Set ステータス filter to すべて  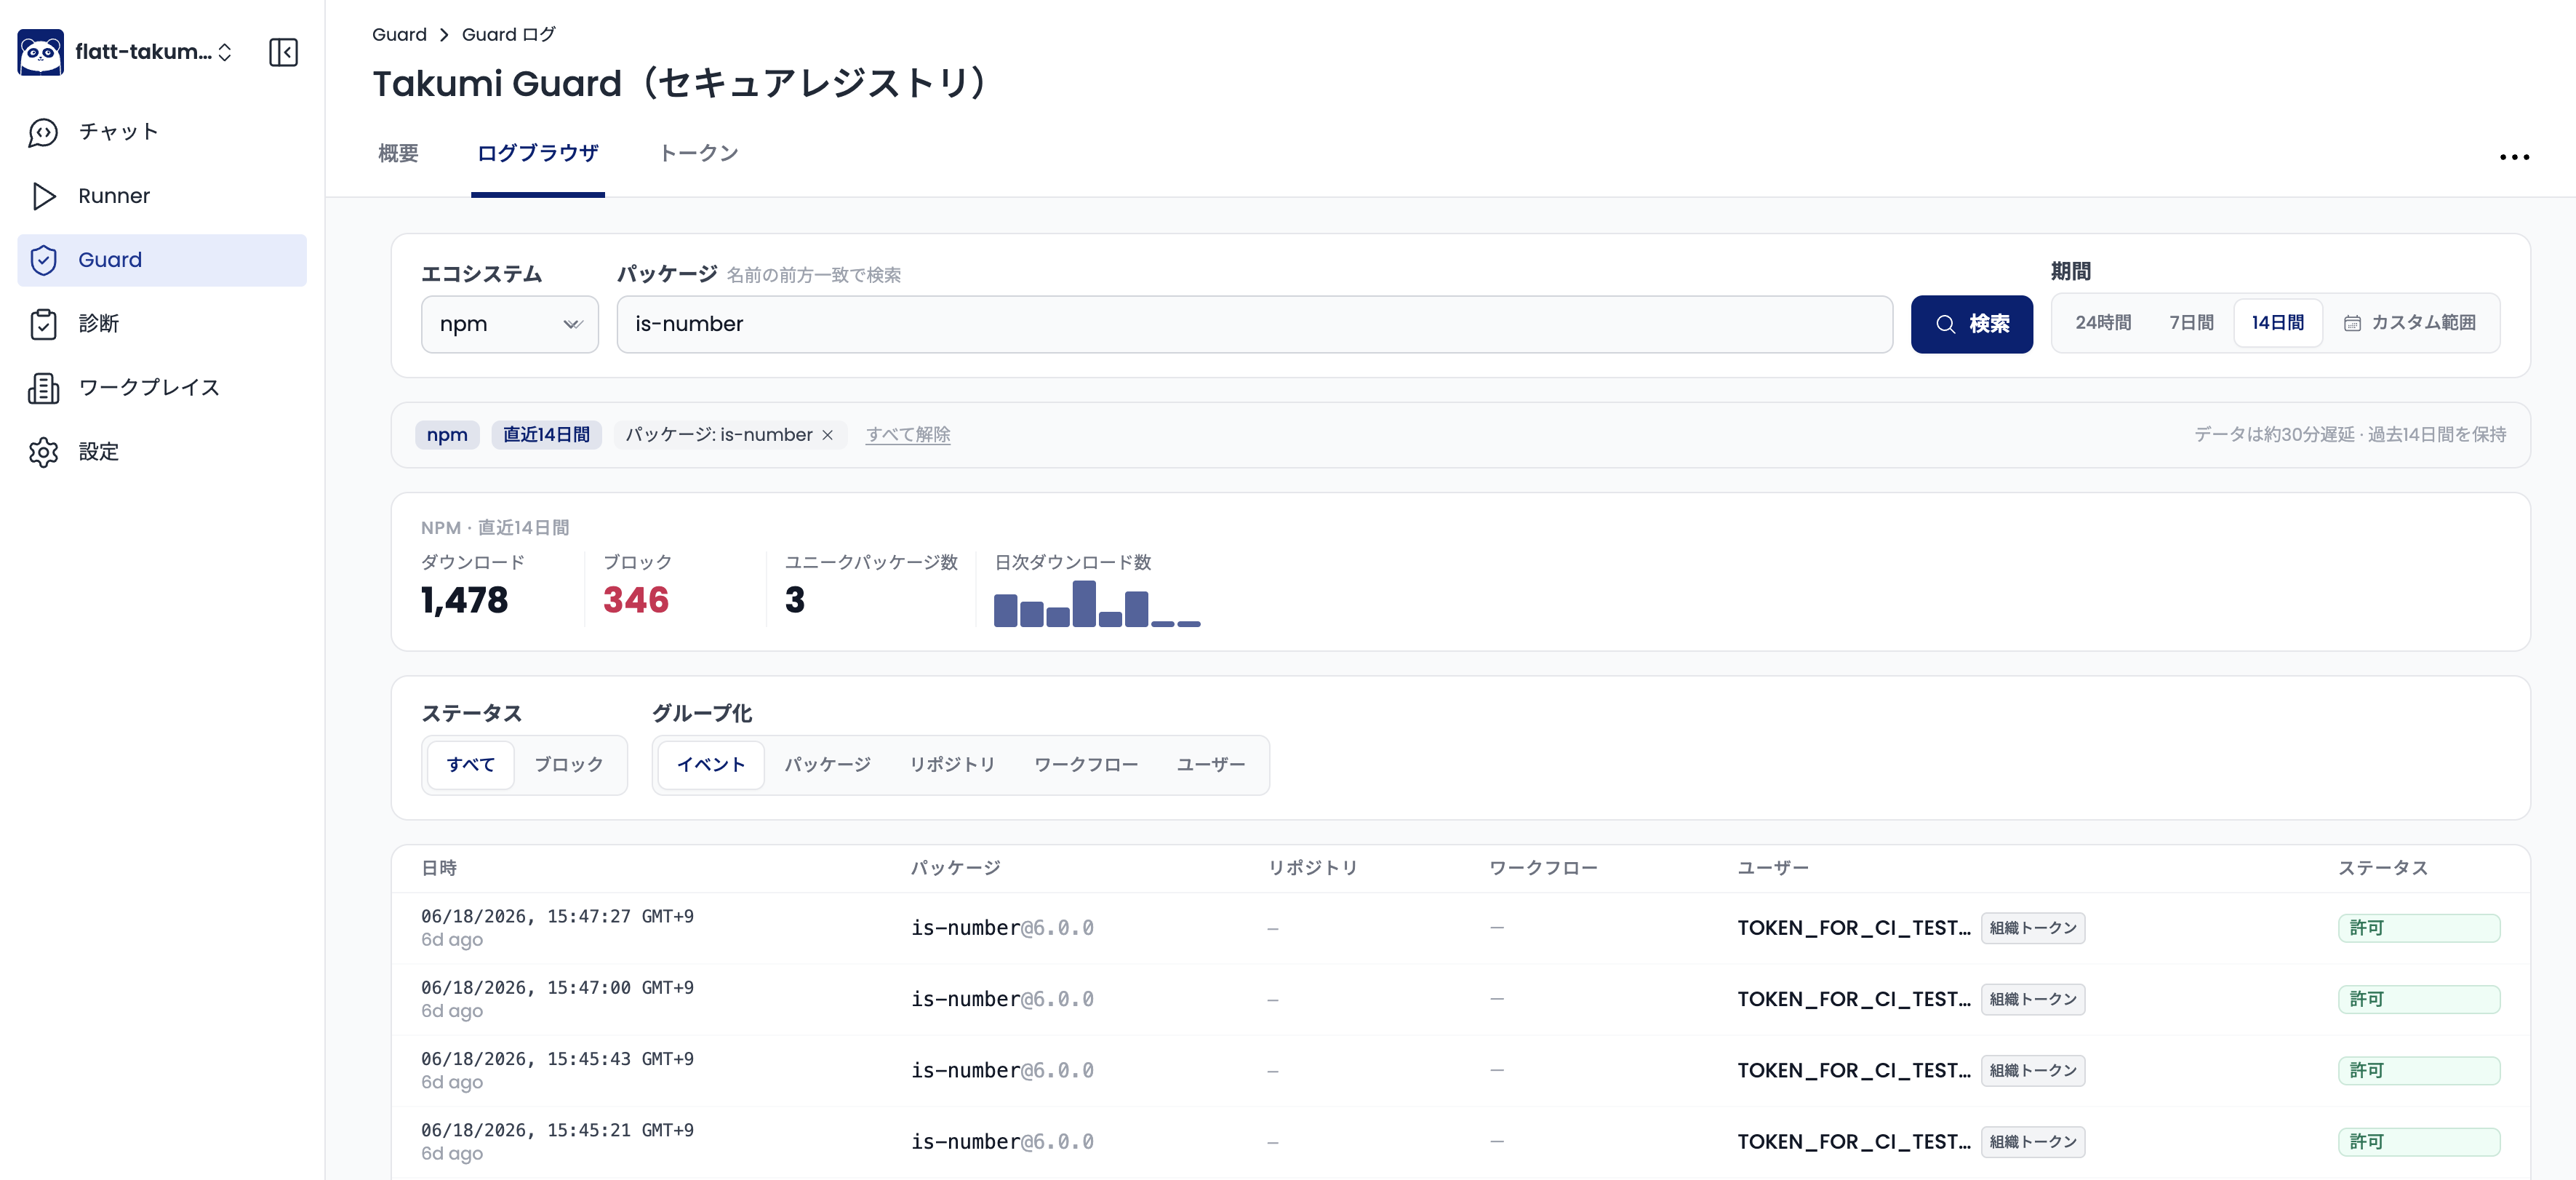[x=471, y=765]
